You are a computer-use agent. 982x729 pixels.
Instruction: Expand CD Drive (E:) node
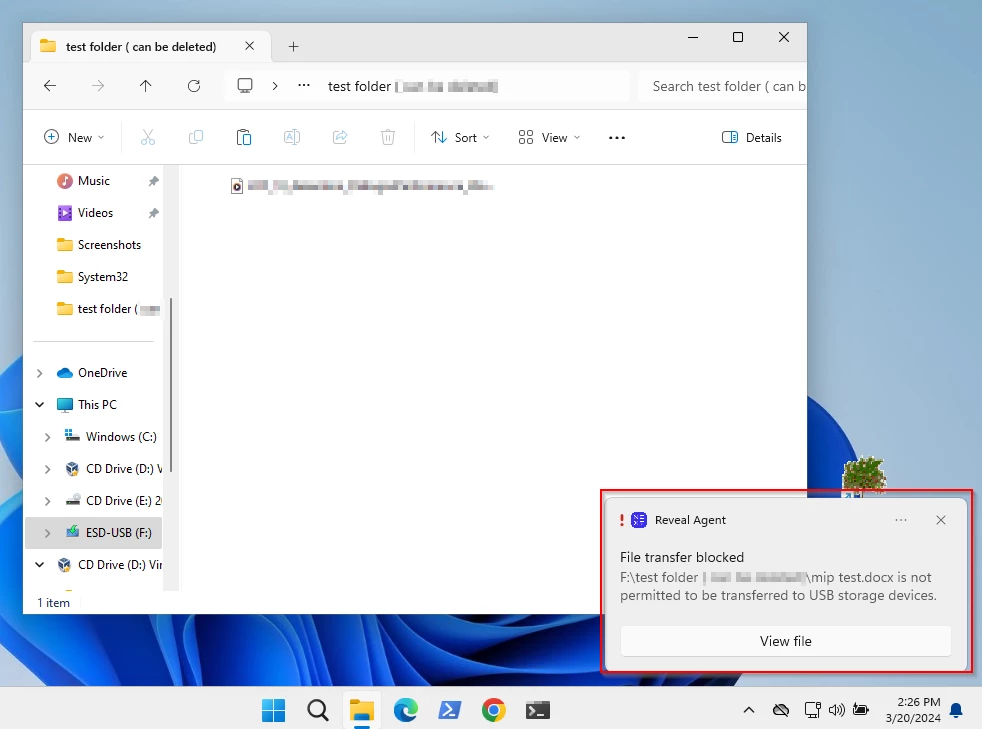48,501
